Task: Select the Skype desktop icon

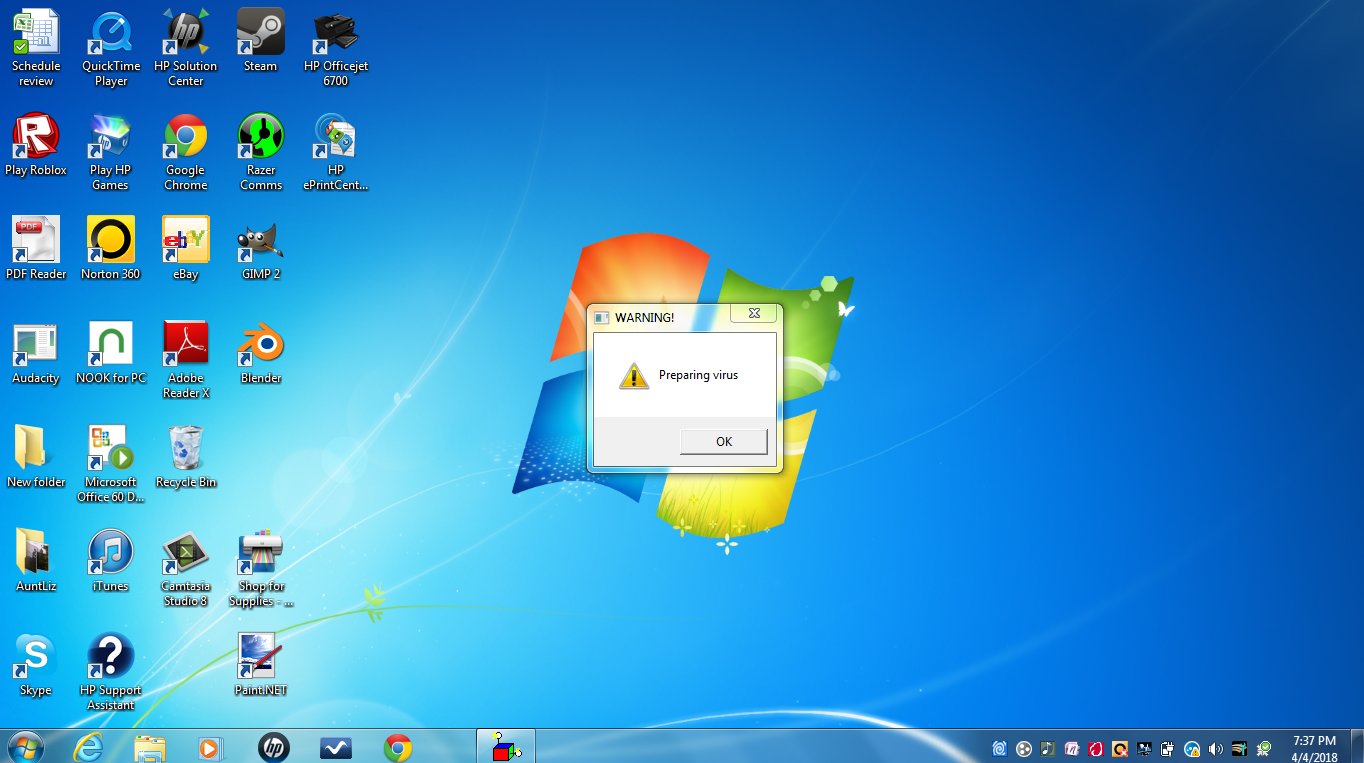Action: 36,665
